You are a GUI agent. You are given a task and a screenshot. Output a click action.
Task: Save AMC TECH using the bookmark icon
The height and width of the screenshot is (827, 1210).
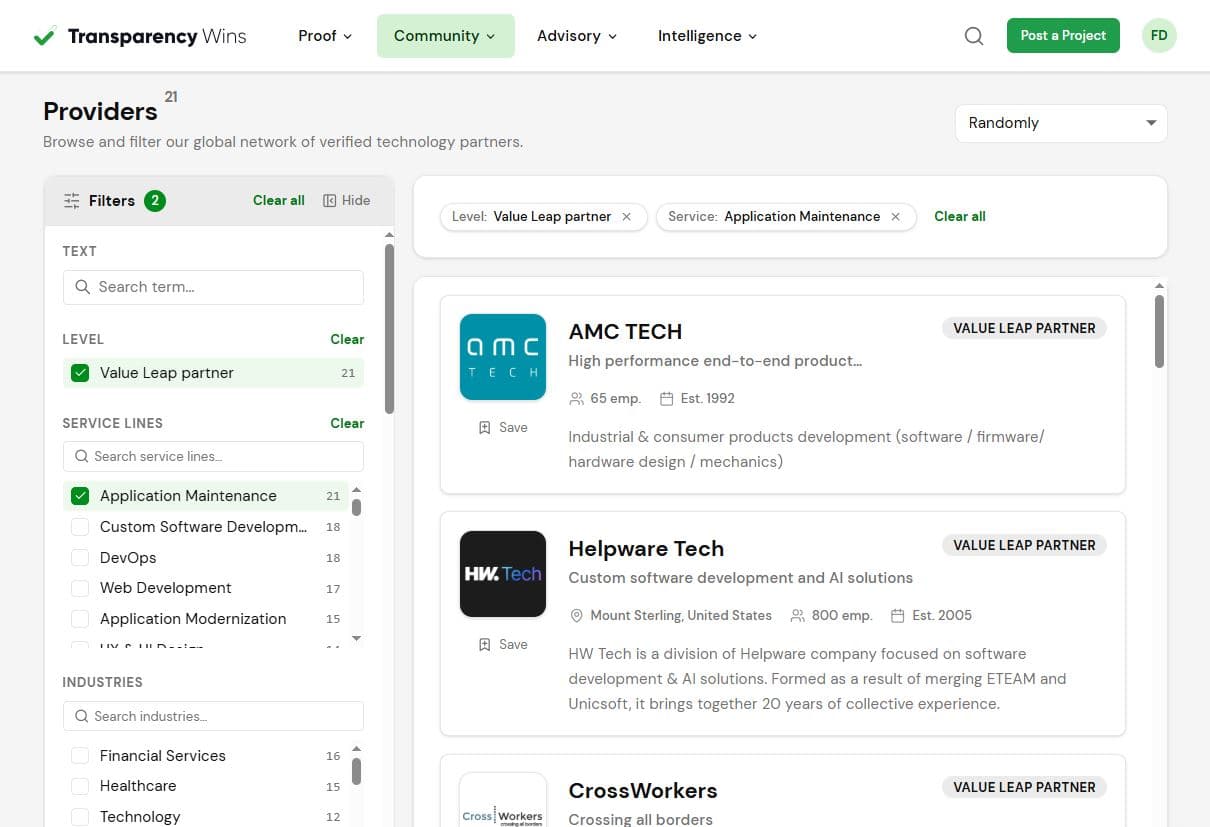tap(487, 427)
